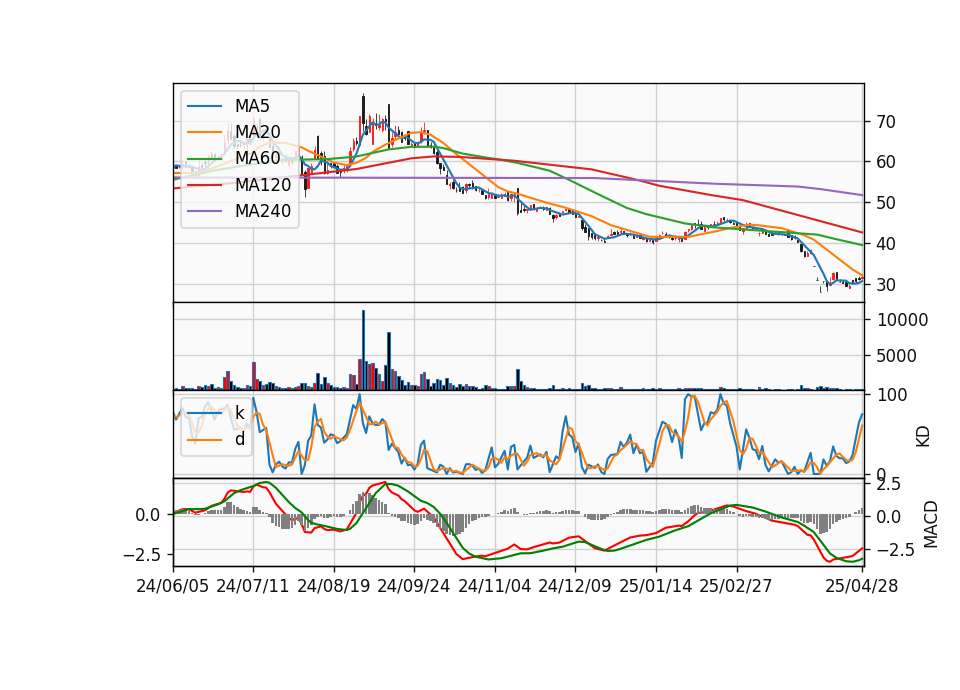Click the 25/04/28 date axis label
The width and height of the screenshot is (960, 690).
click(x=862, y=586)
